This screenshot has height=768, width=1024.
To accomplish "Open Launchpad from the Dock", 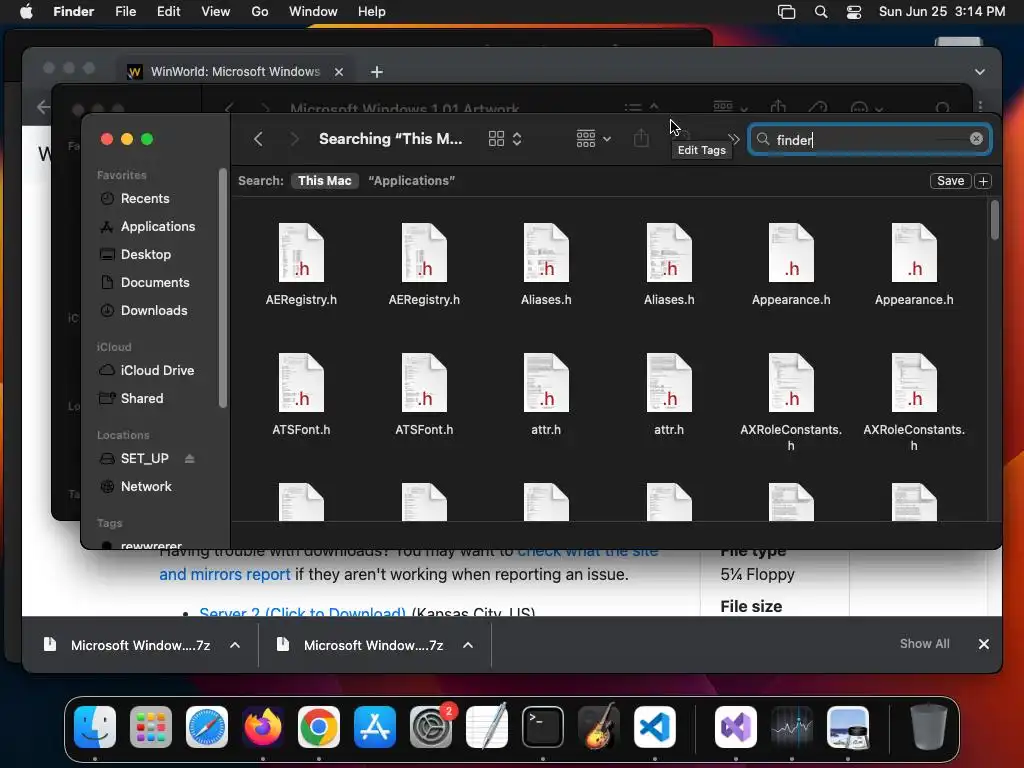I will 151,727.
